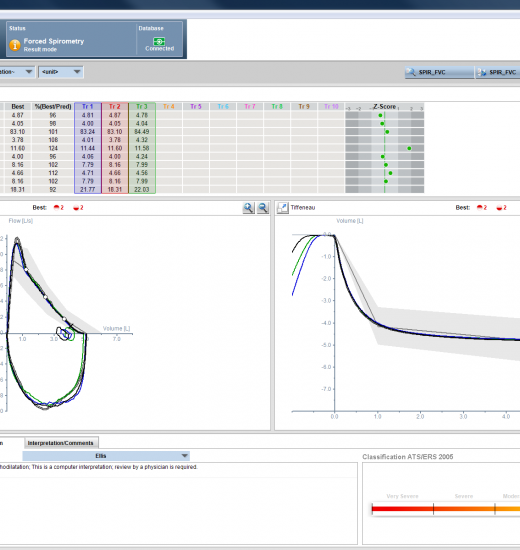Screen dimensions: 520x550
Task: Click 112 in the %(Best/Pred) column
Action: 53,173
